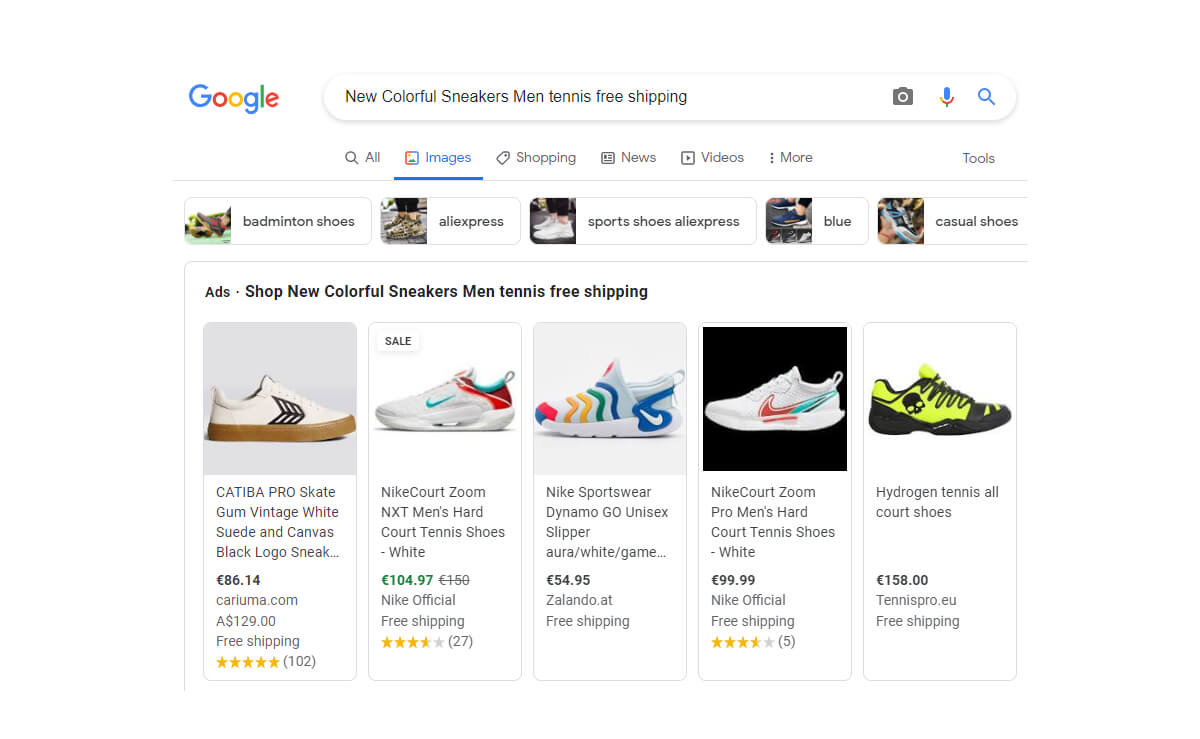Click the €86.14 price

coord(238,580)
